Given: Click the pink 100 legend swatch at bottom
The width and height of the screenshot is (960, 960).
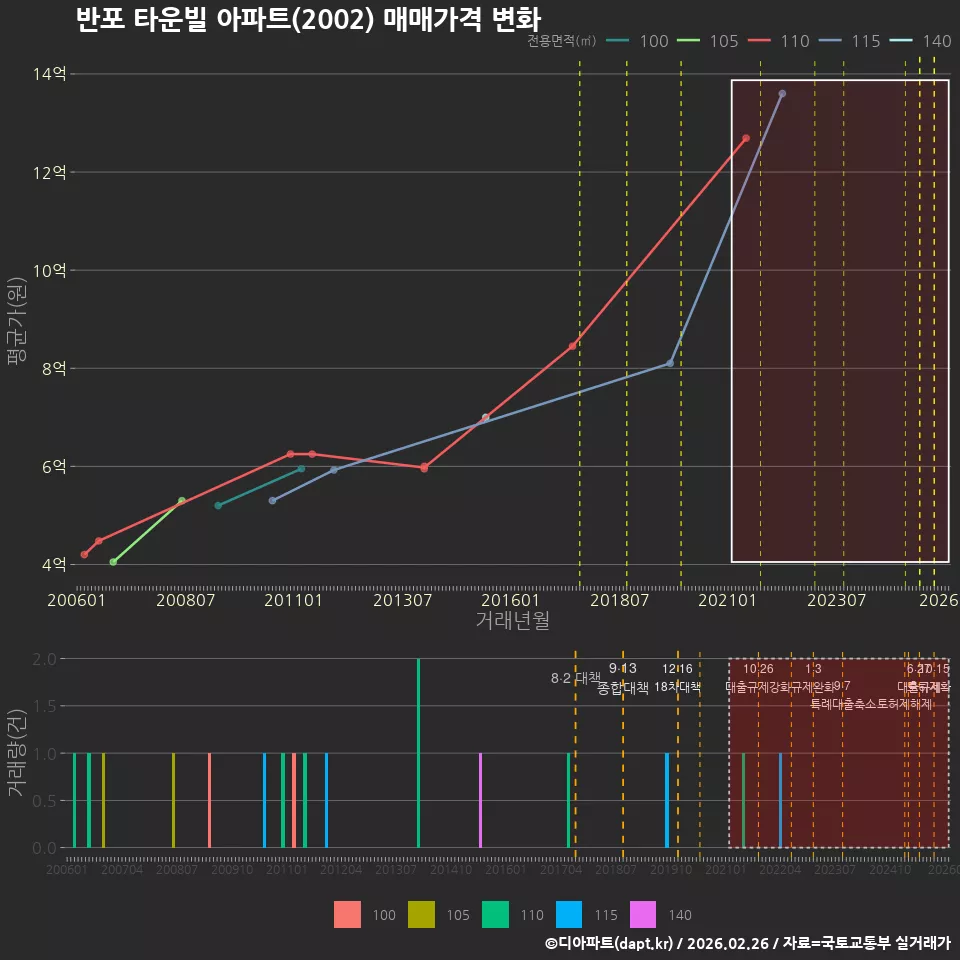Looking at the screenshot, I should [347, 915].
